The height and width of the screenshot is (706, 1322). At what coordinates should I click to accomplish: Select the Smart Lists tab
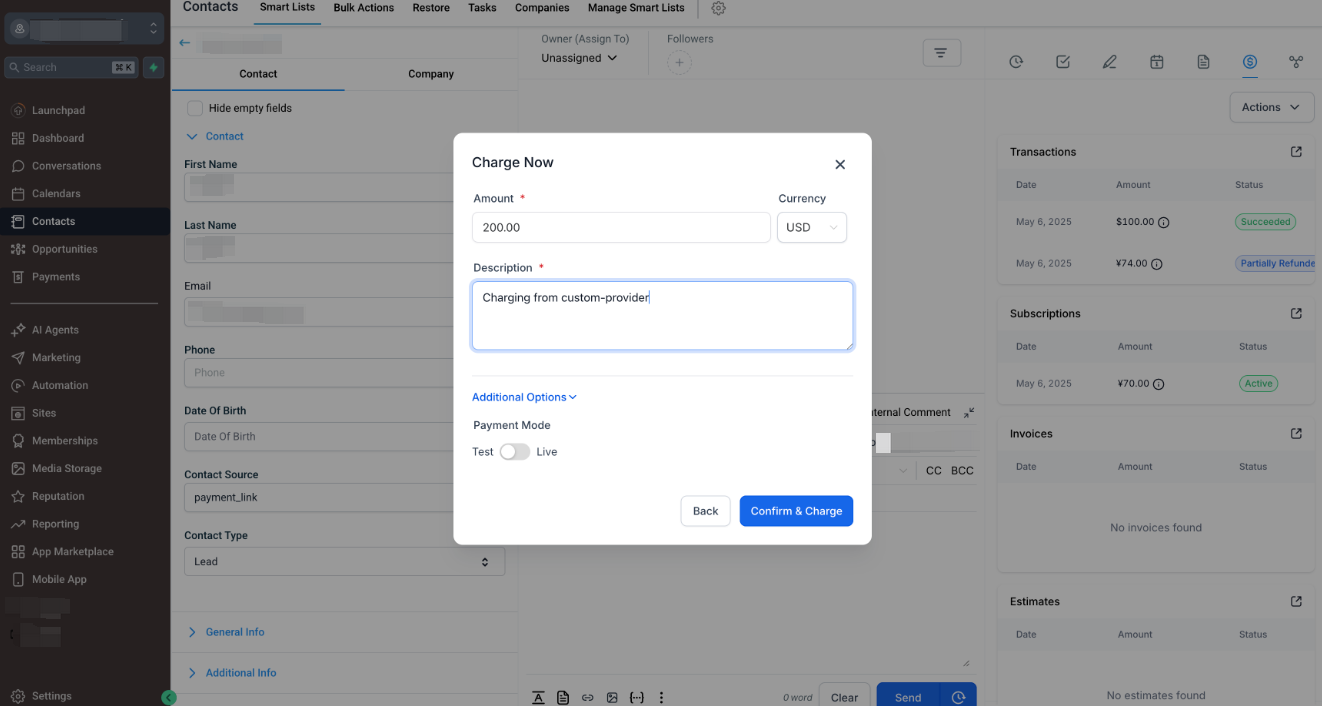[287, 8]
